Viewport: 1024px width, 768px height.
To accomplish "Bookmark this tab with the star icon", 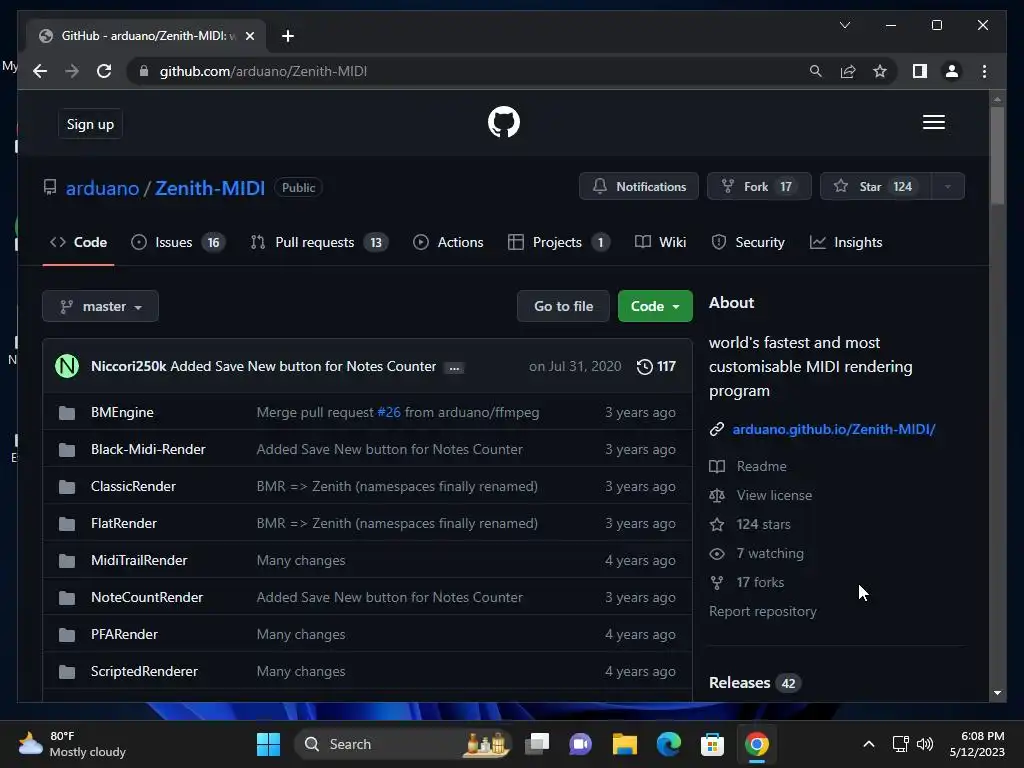I will click(880, 71).
